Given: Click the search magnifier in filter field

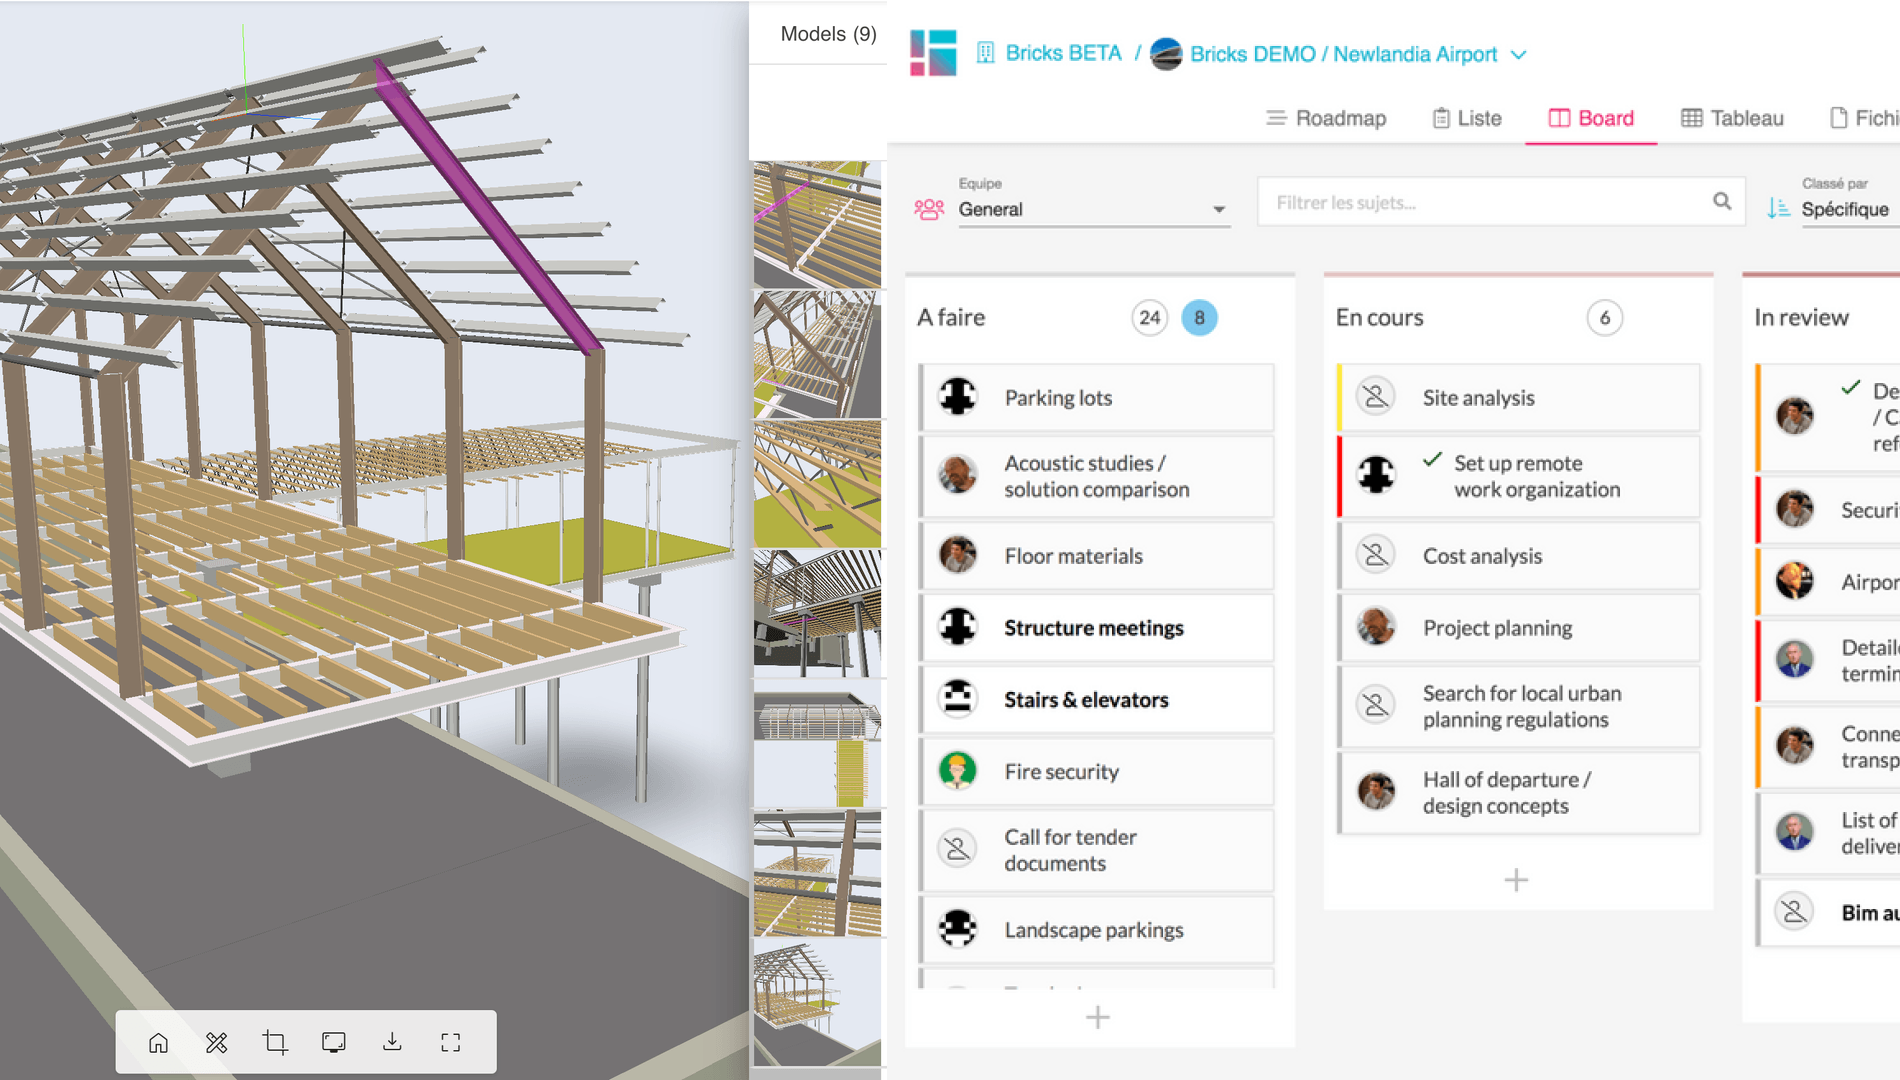Looking at the screenshot, I should [1721, 201].
